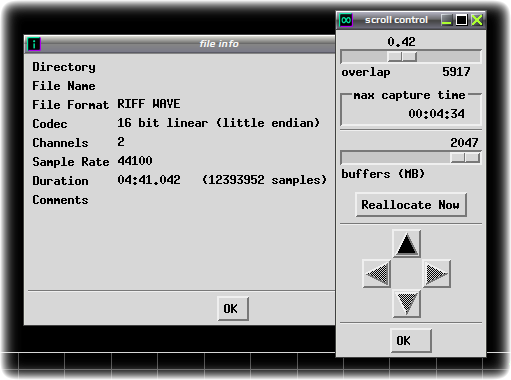Click the 'RIFF WAVE' file format value

[149, 104]
